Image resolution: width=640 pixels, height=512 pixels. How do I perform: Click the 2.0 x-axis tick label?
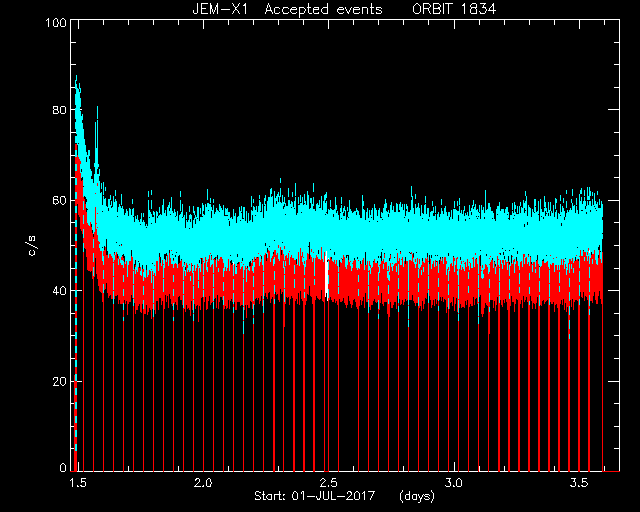pos(203,483)
